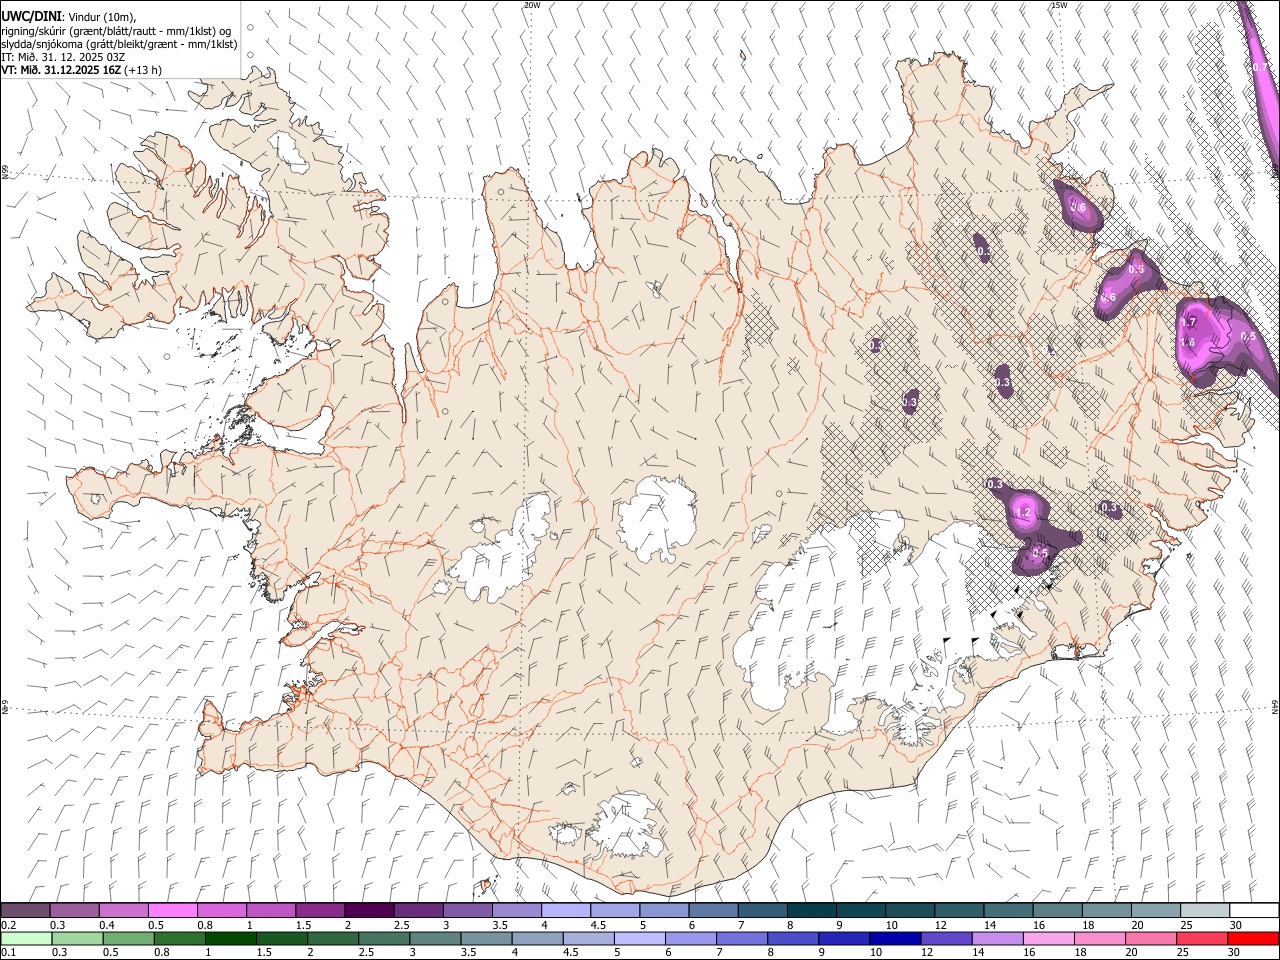Click the '(+13 h)' forecast offset text

(144, 70)
